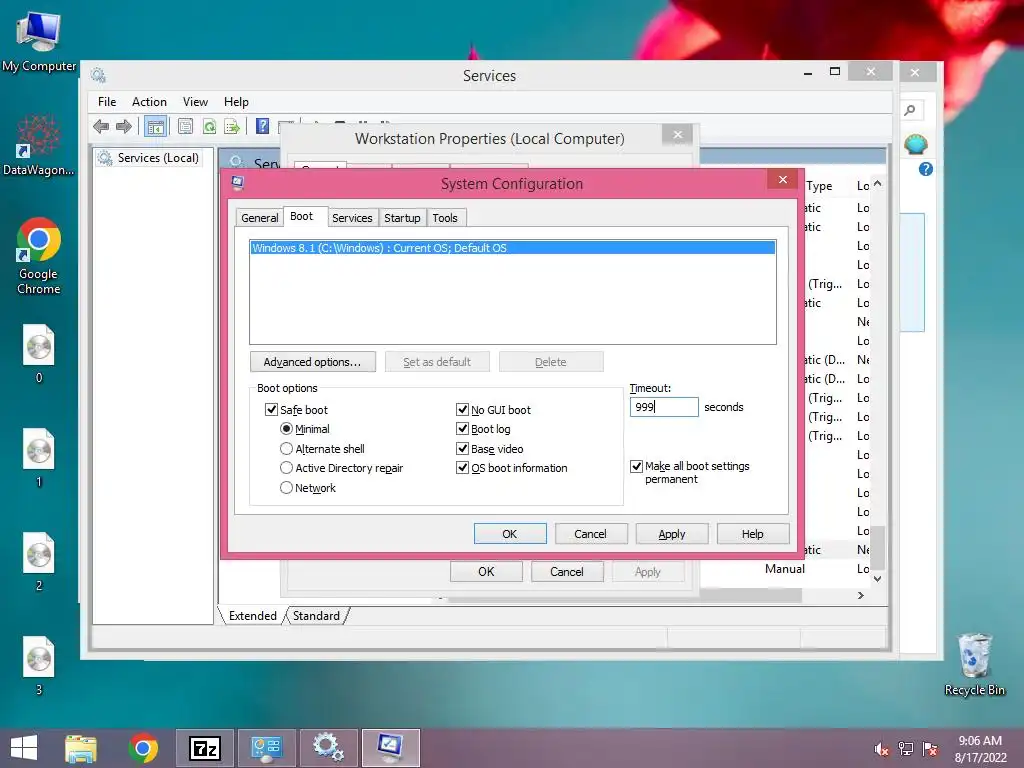Open File Explorer from the taskbar
1024x768 pixels.
coord(81,748)
